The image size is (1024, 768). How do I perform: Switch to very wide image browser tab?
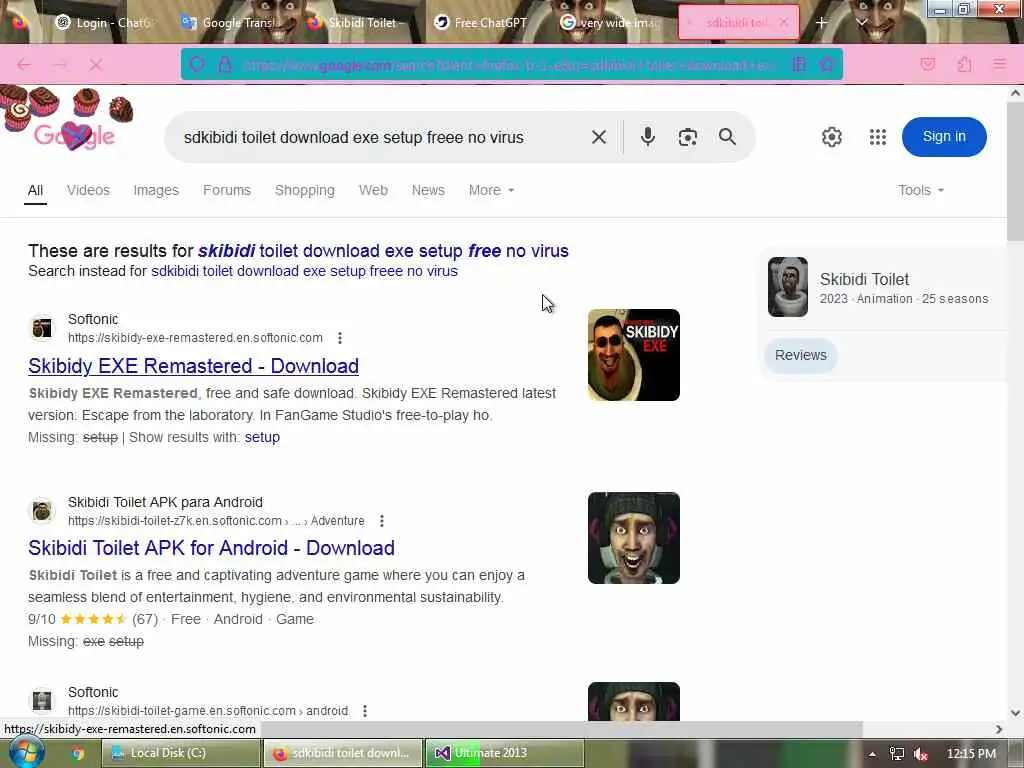[610, 23]
